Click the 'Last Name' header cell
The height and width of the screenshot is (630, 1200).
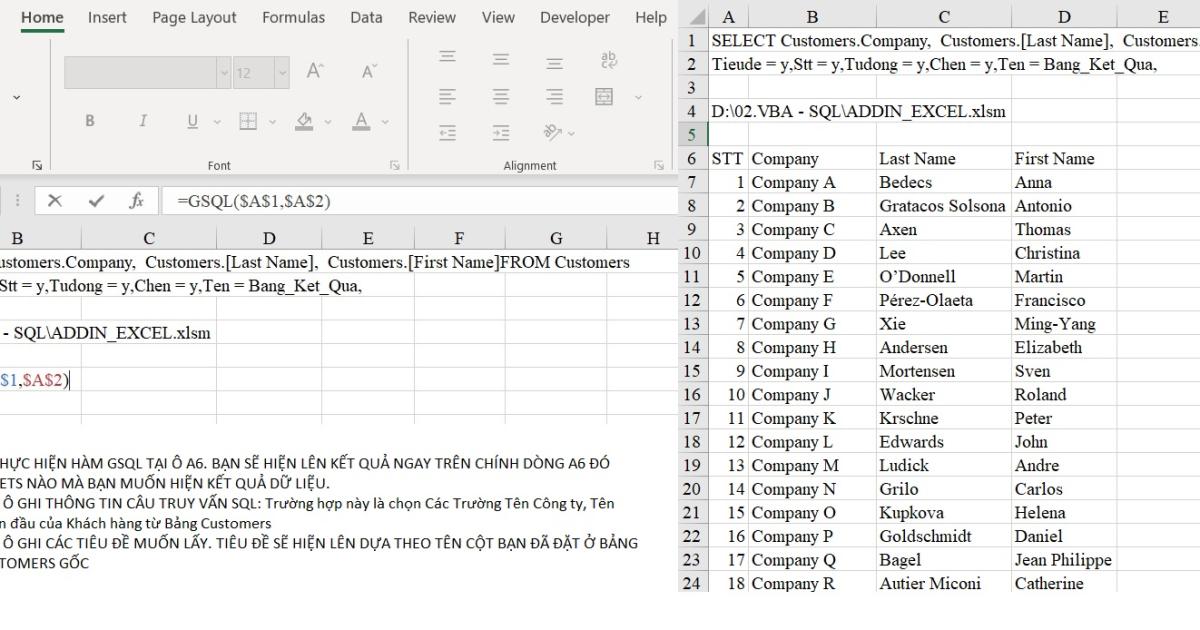943,159
